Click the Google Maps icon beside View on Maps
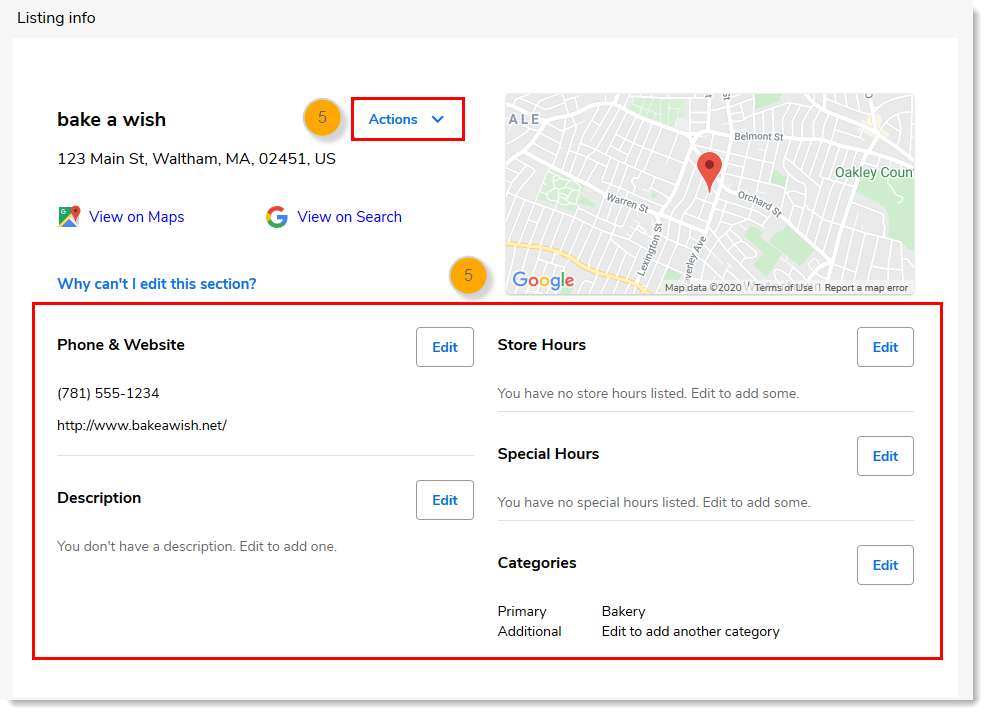Viewport: 988px width, 715px height. coord(69,216)
